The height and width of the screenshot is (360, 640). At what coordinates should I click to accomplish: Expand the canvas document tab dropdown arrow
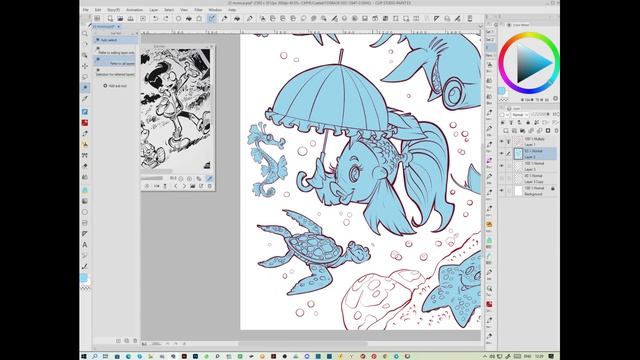click(119, 27)
